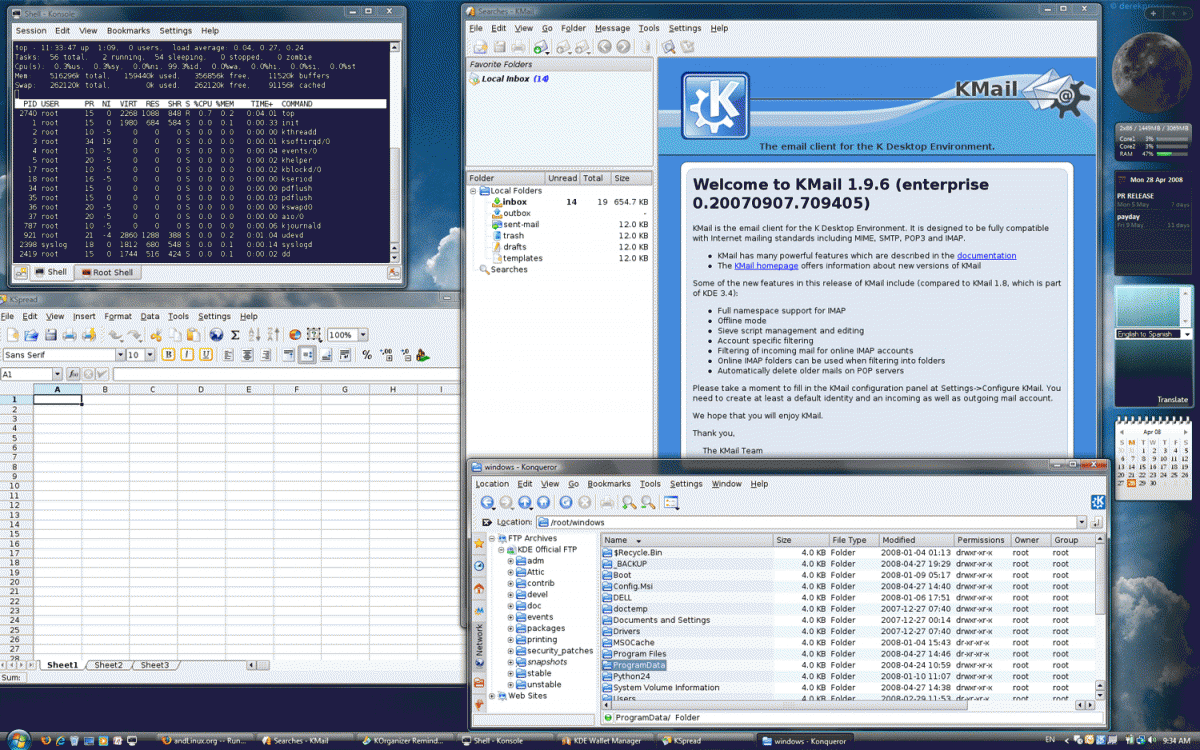Collapse the KDE Official FTP tree node
Image resolution: width=1200 pixels, height=750 pixels.
coord(502,550)
